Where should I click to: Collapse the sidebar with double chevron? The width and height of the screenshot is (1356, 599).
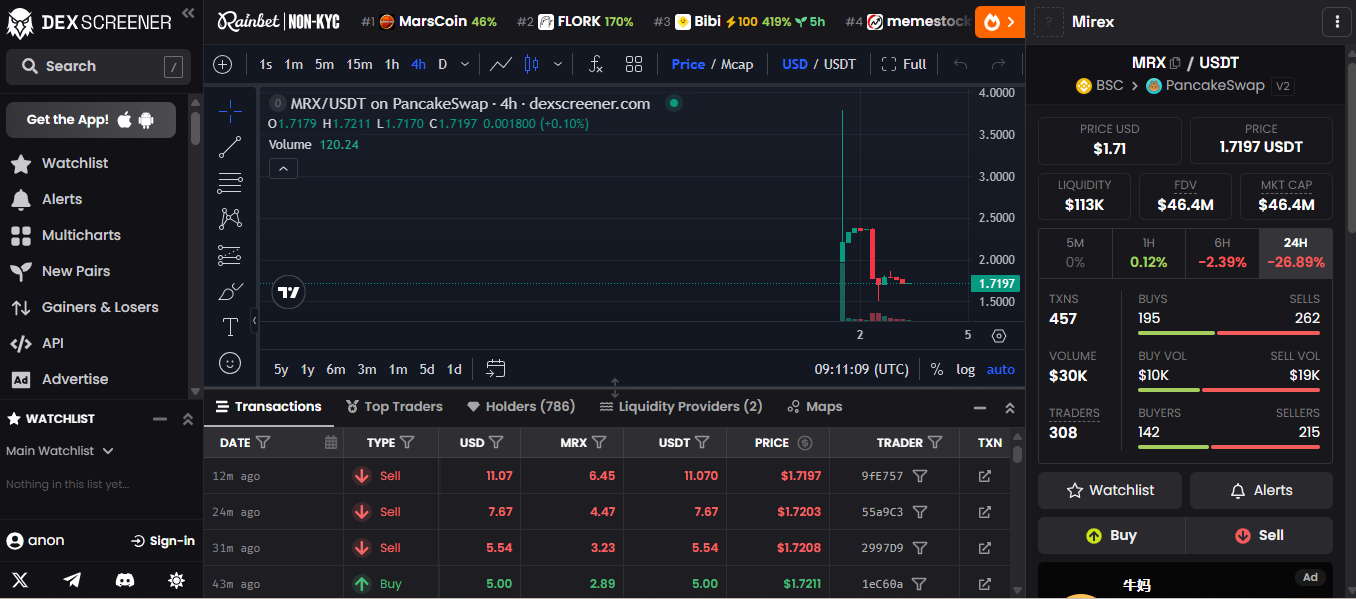188,13
